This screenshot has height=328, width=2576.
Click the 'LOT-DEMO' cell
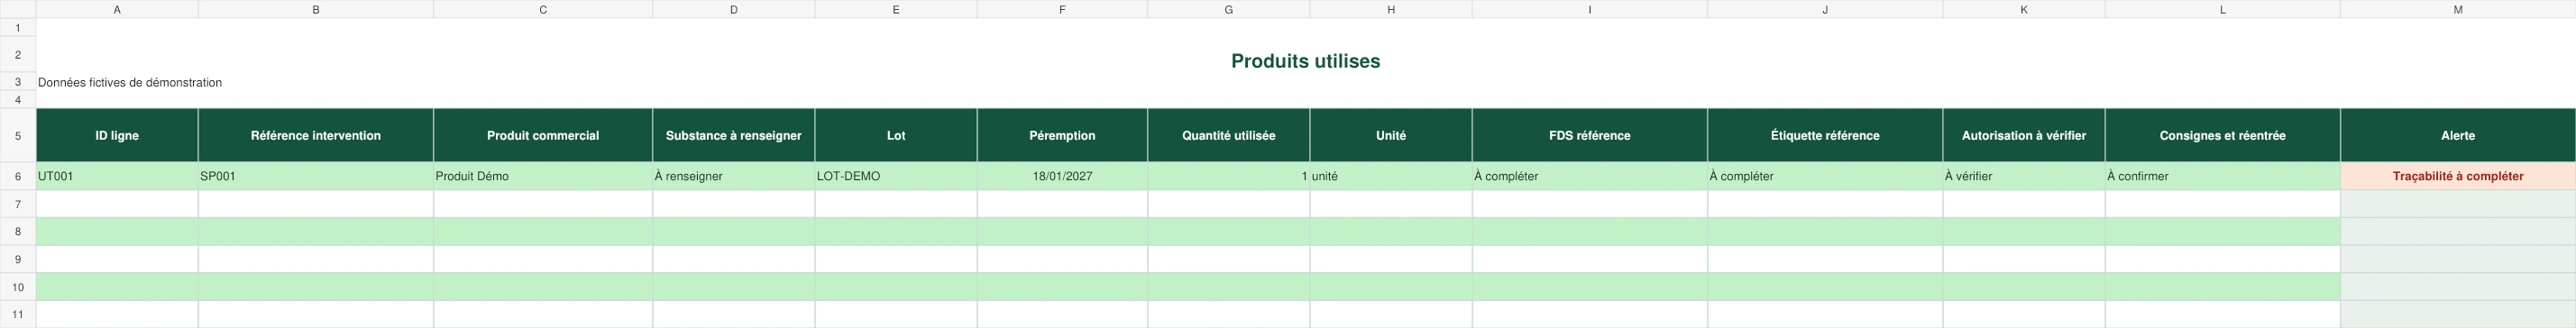896,176
